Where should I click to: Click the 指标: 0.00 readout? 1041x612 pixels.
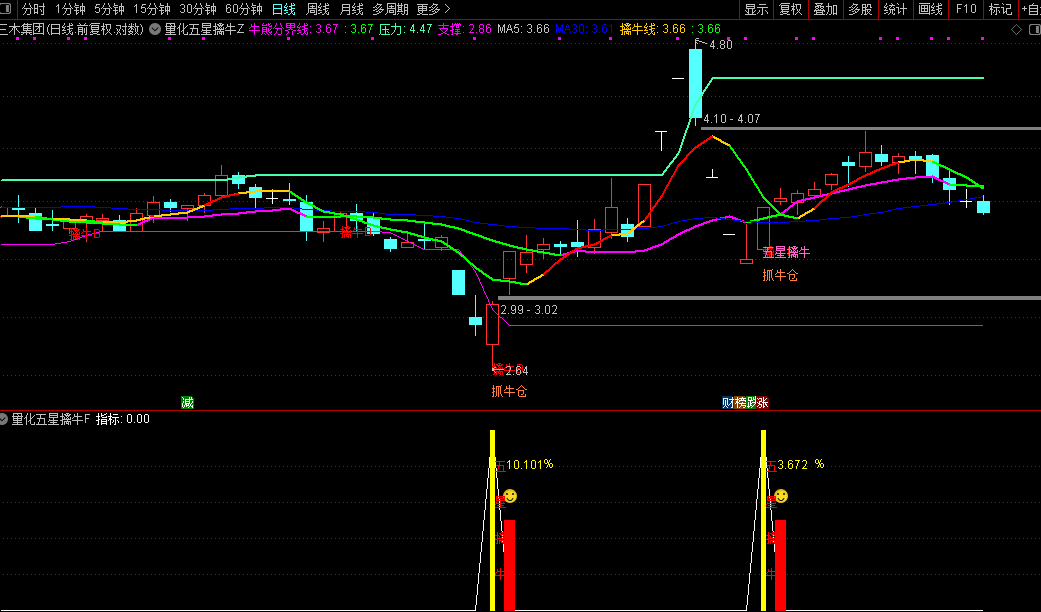coord(123,419)
